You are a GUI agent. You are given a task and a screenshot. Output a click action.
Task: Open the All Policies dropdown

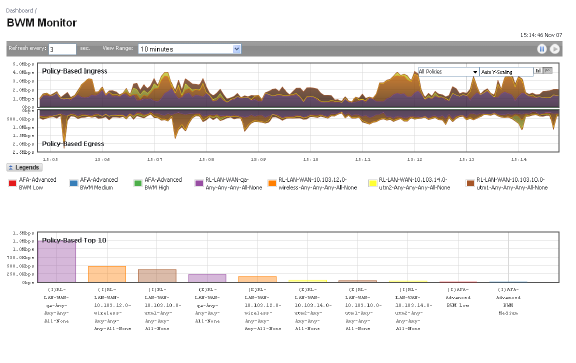(448, 72)
